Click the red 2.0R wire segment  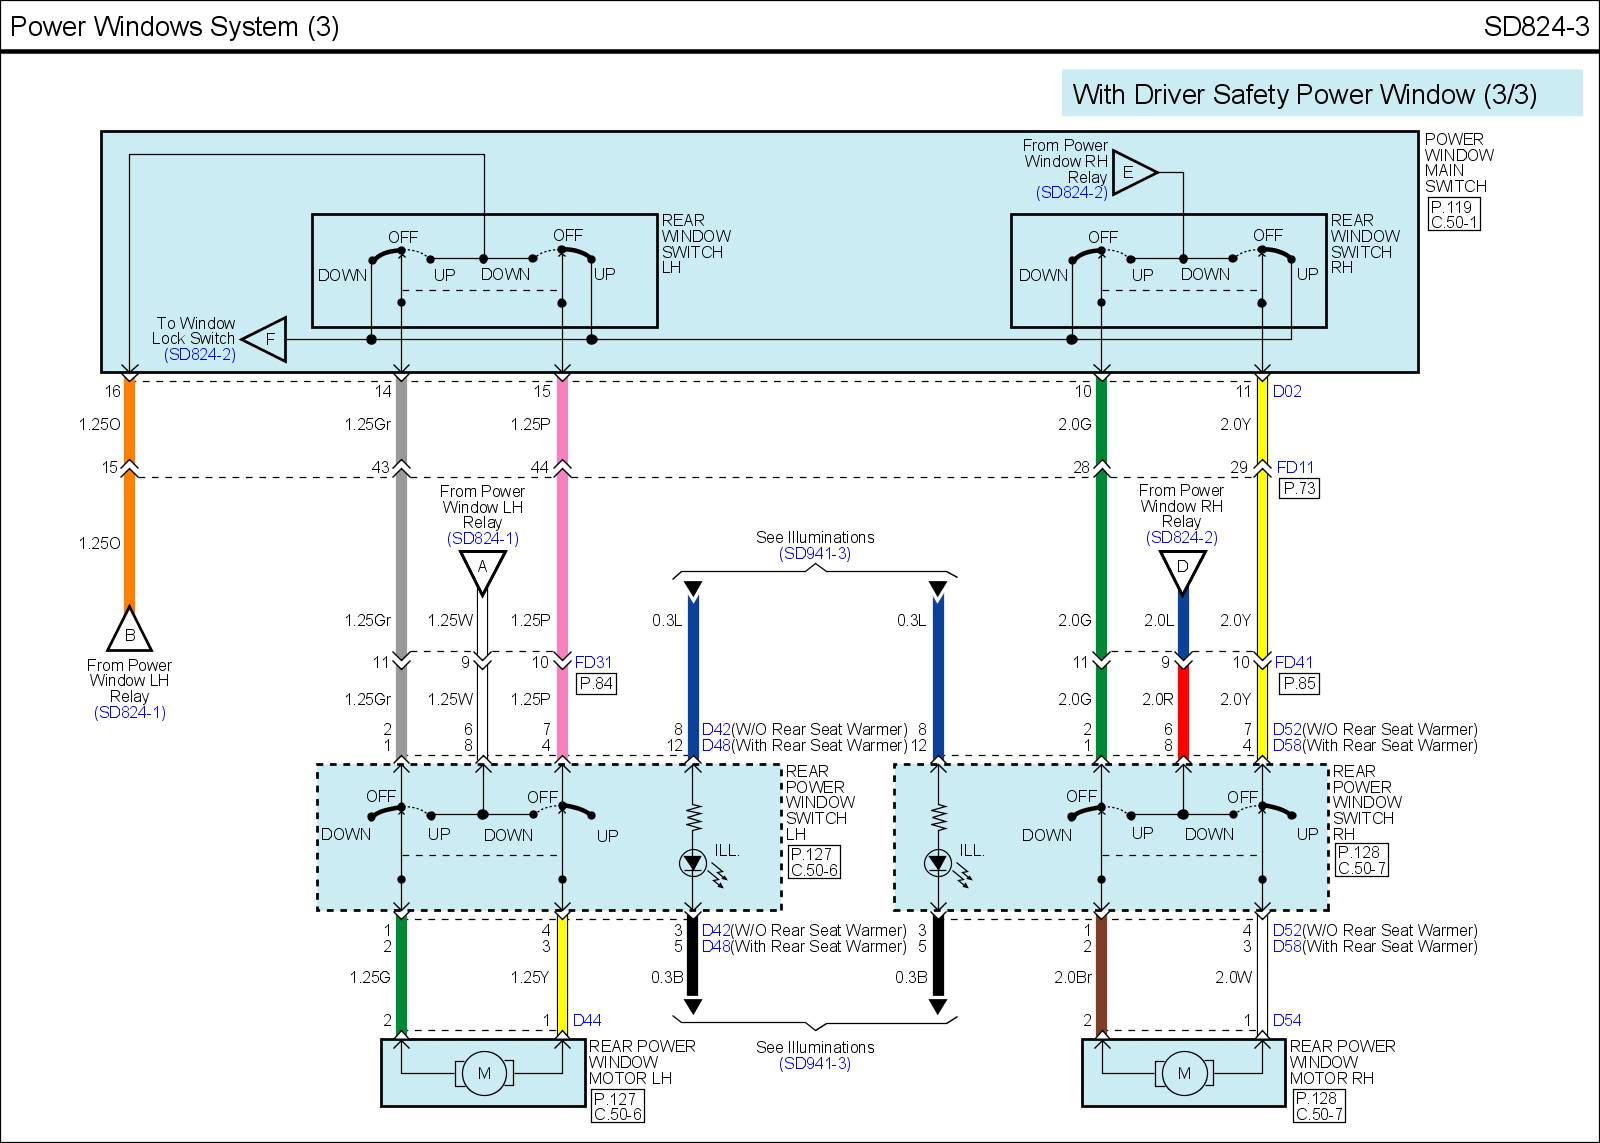click(1182, 710)
